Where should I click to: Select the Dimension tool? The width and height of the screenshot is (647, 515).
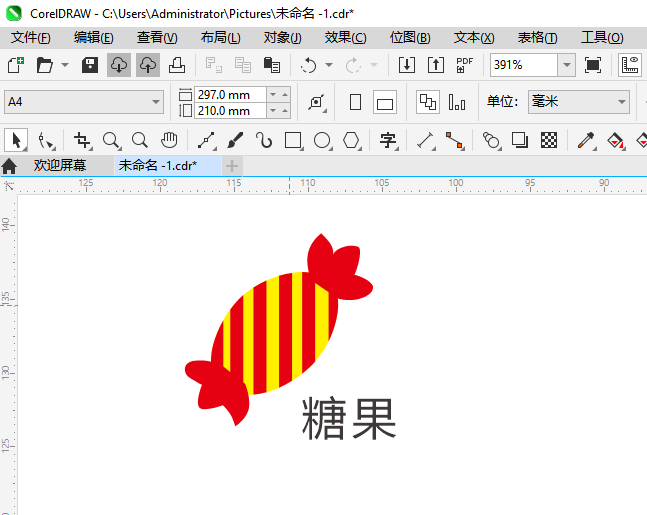click(x=425, y=141)
